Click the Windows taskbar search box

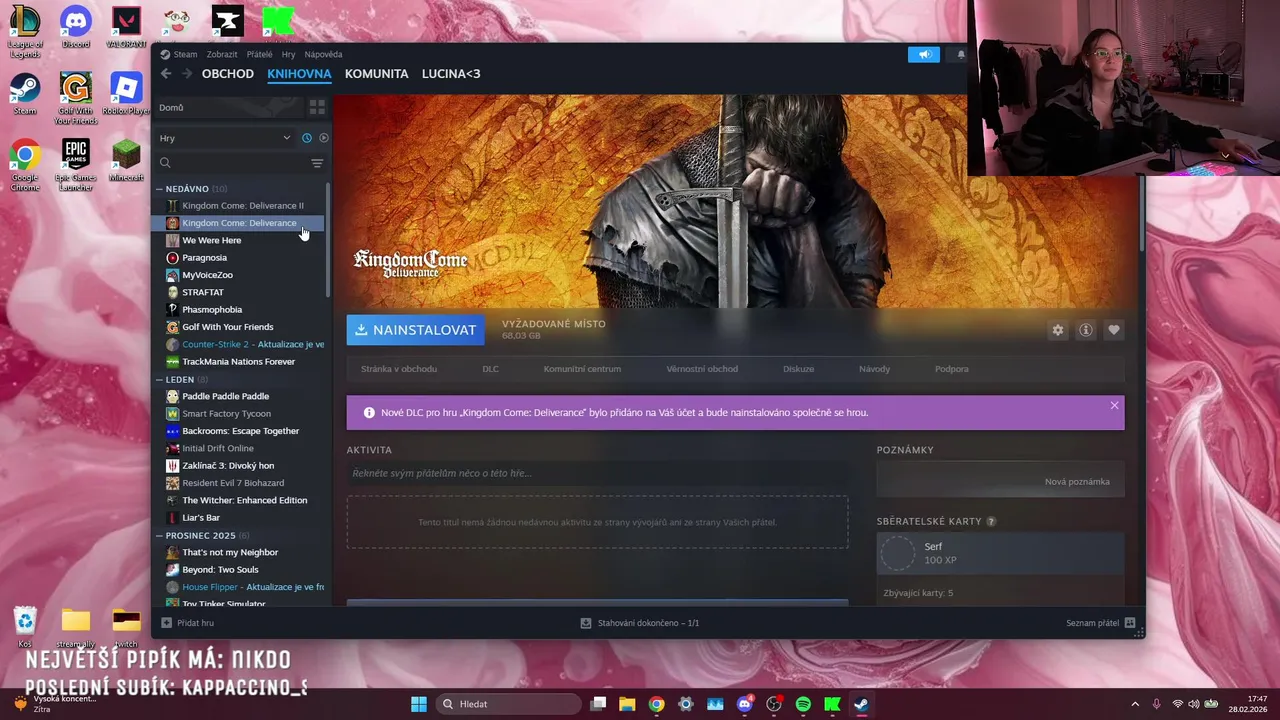click(510, 704)
